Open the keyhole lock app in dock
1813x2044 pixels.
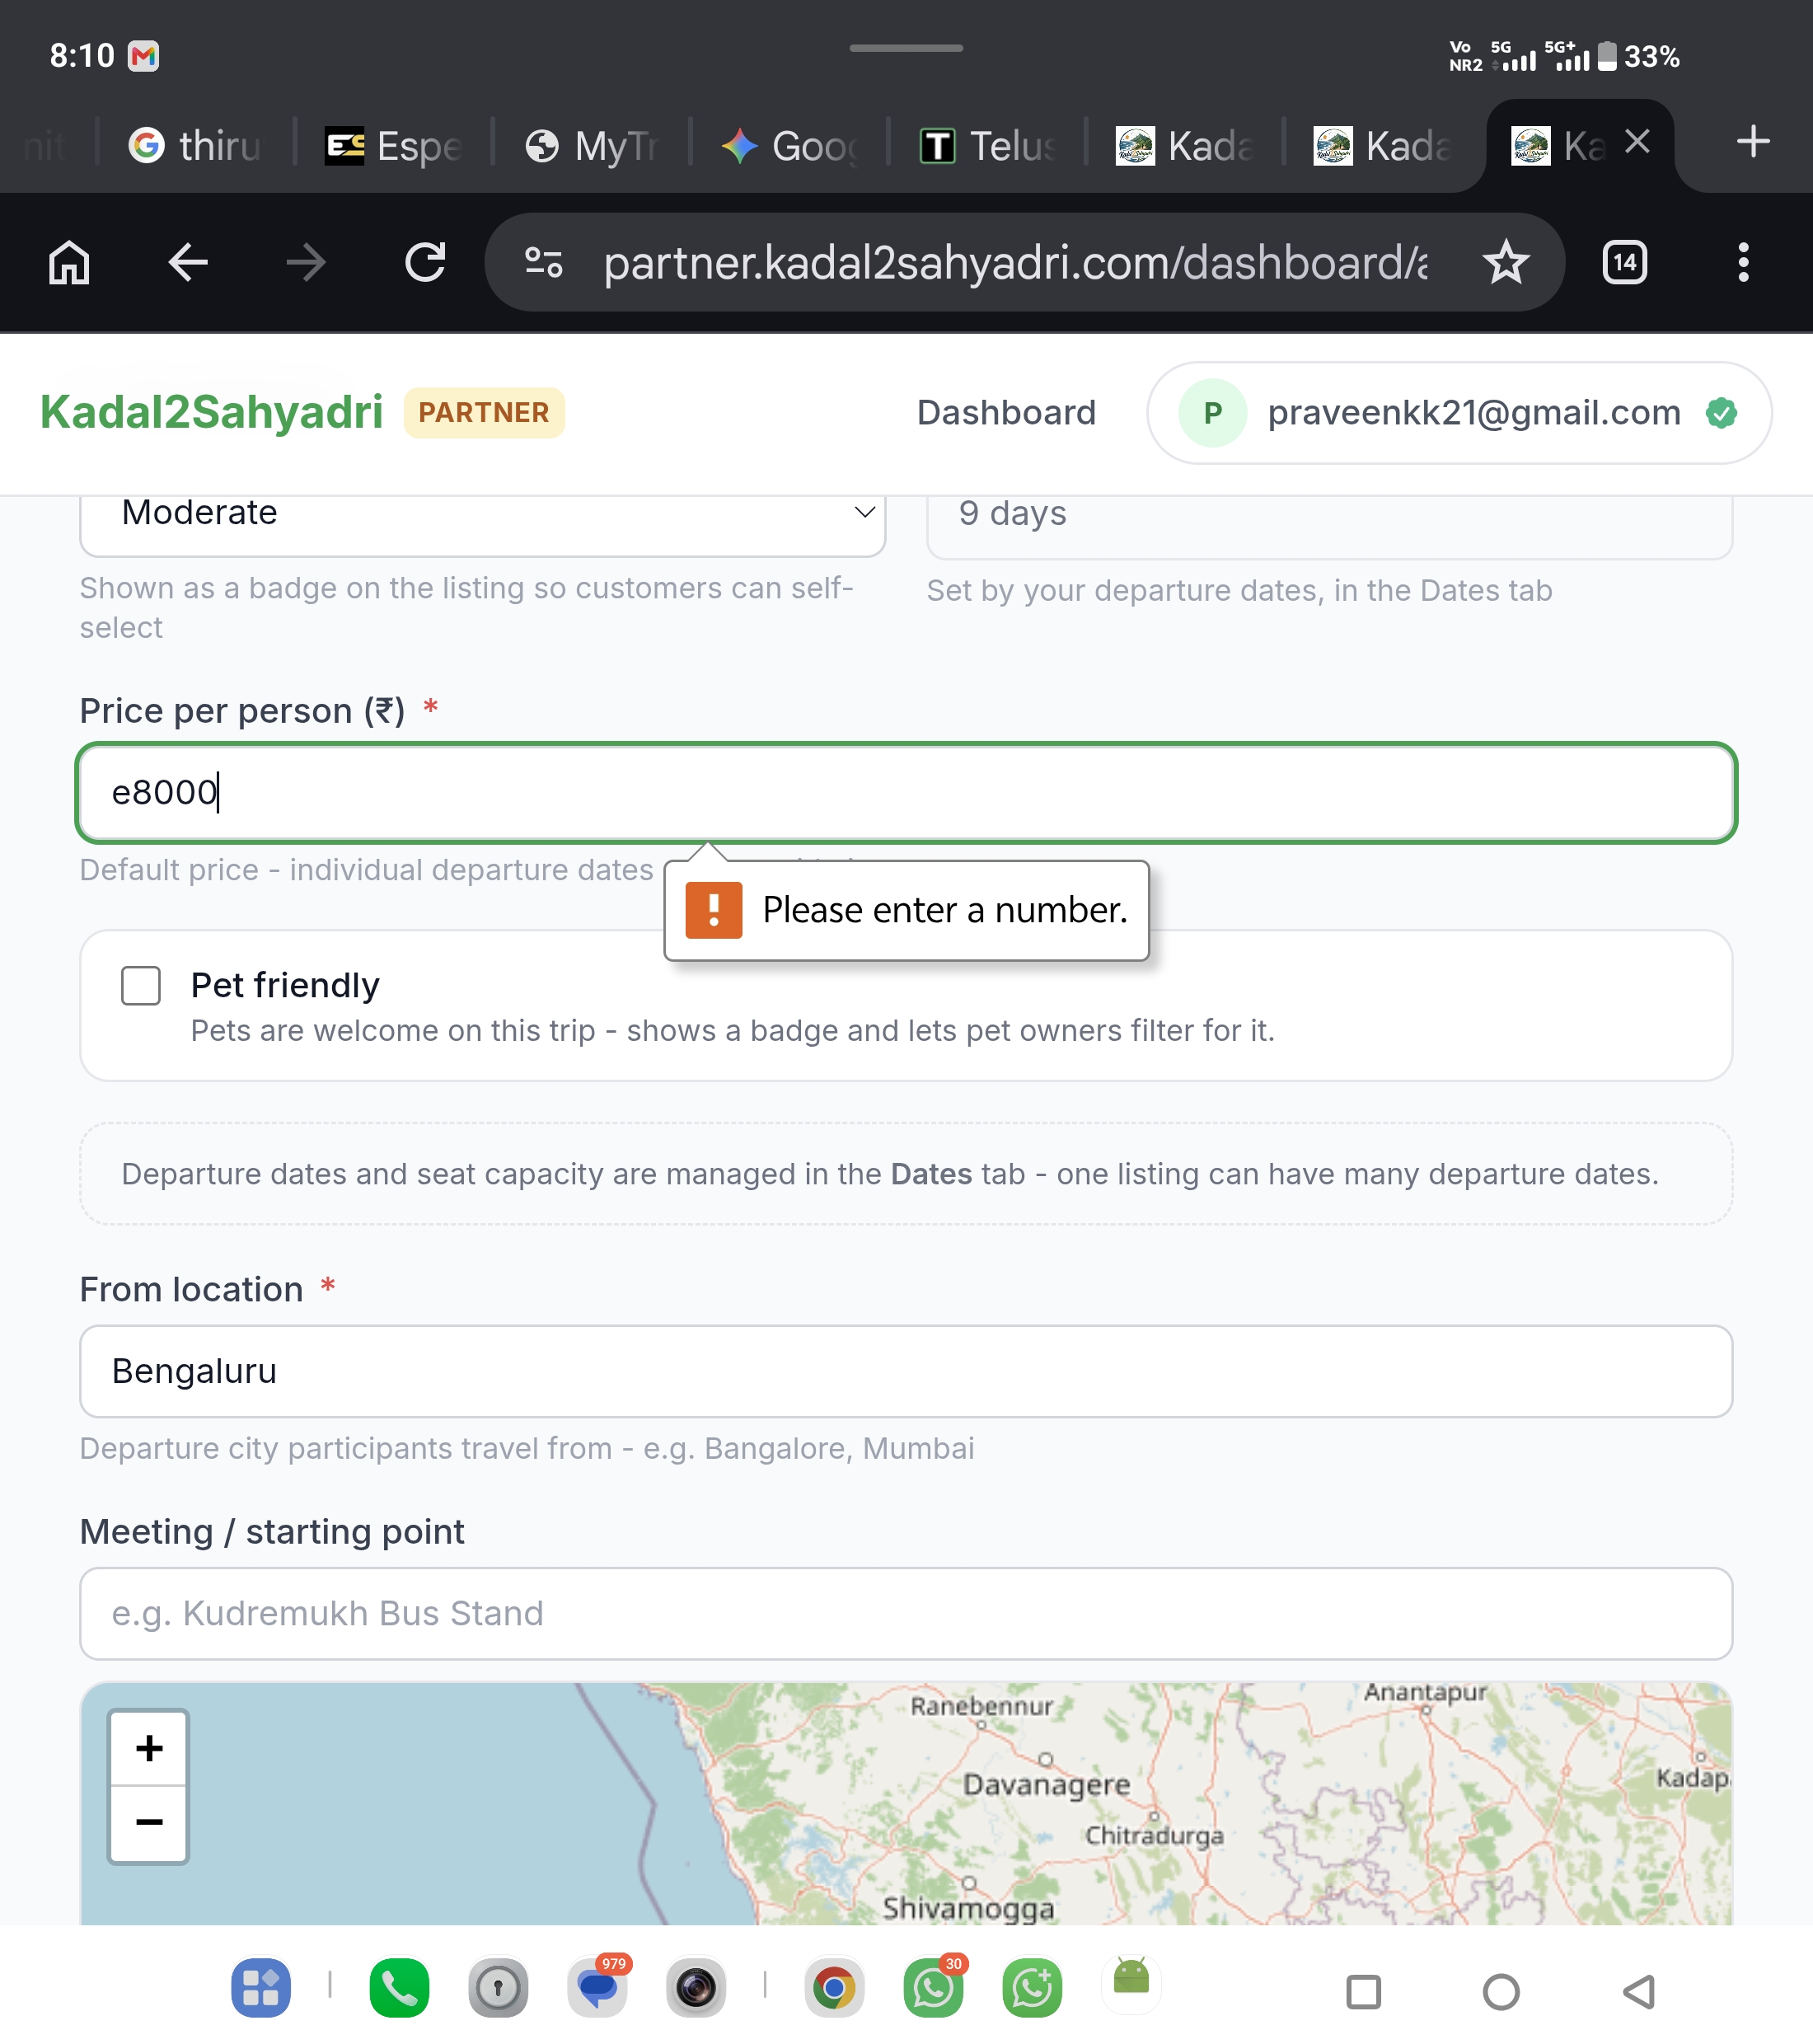[x=498, y=1988]
